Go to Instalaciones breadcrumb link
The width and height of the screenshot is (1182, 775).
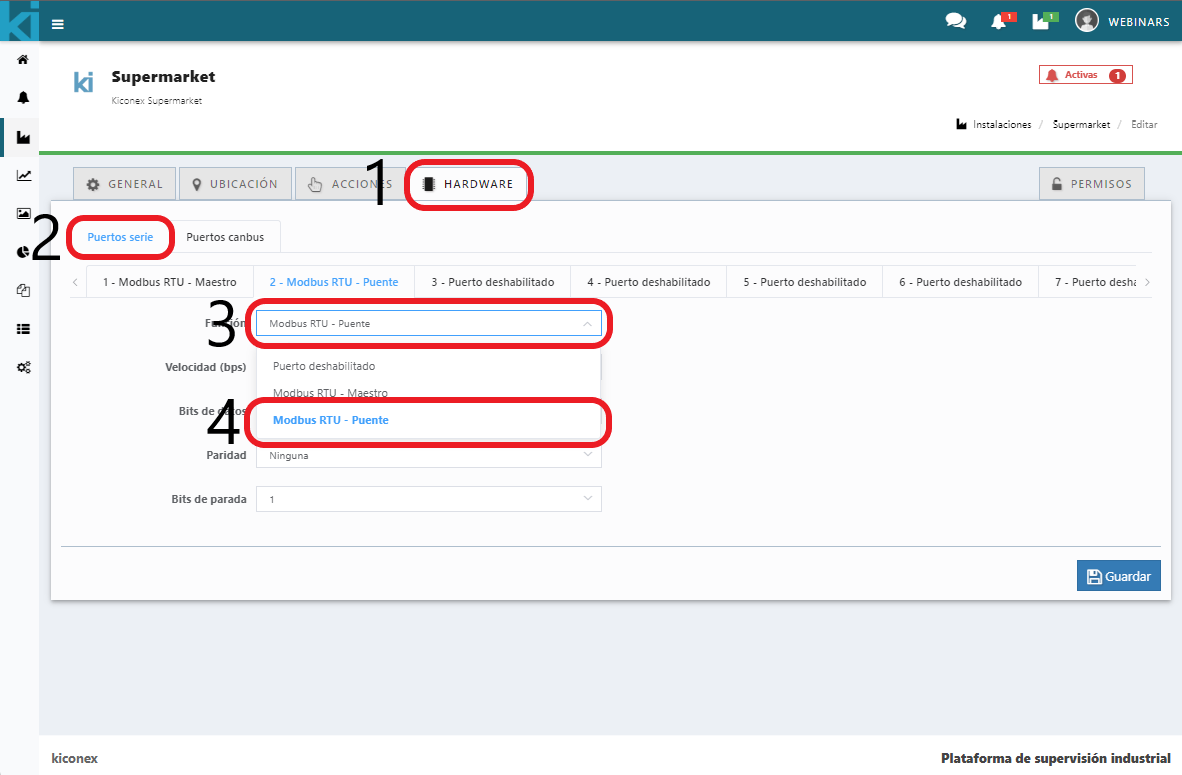1001,125
